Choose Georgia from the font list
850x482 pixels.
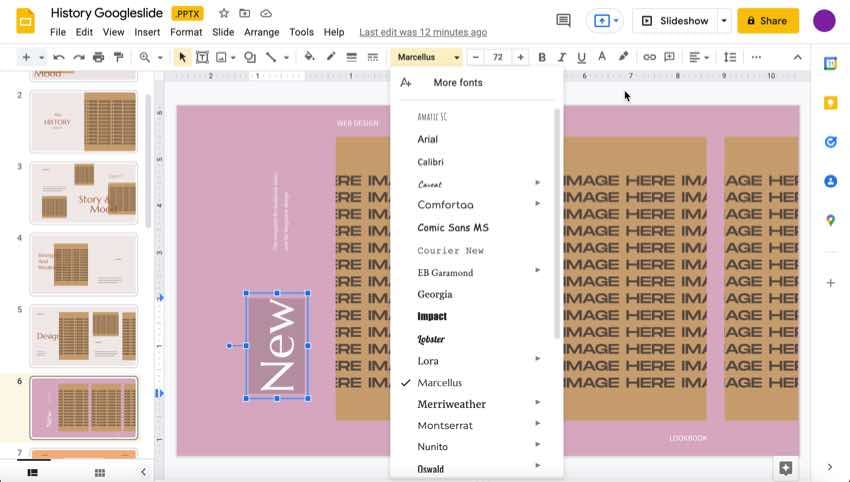click(x=435, y=294)
